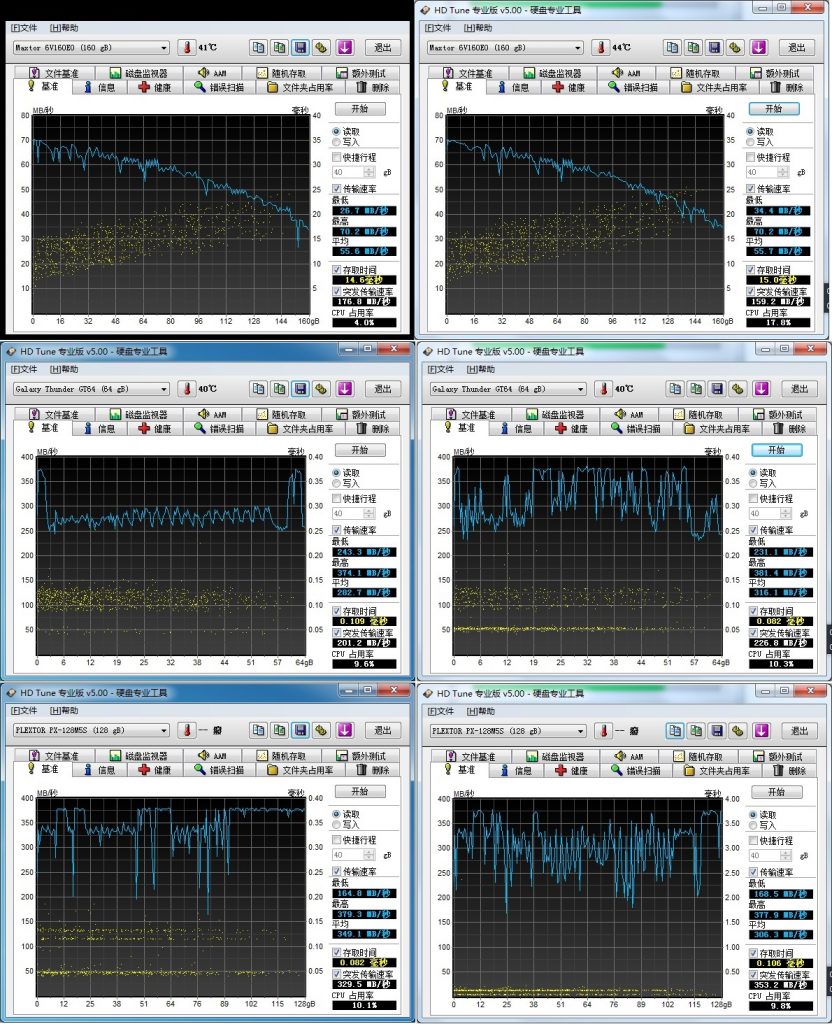Click the up arrow of the 40 gB spinner
The width and height of the screenshot is (832, 1024).
[369, 168]
